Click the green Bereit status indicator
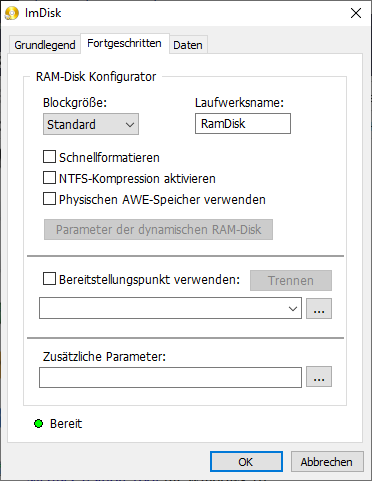372x481 pixels. pyautogui.click(x=39, y=424)
